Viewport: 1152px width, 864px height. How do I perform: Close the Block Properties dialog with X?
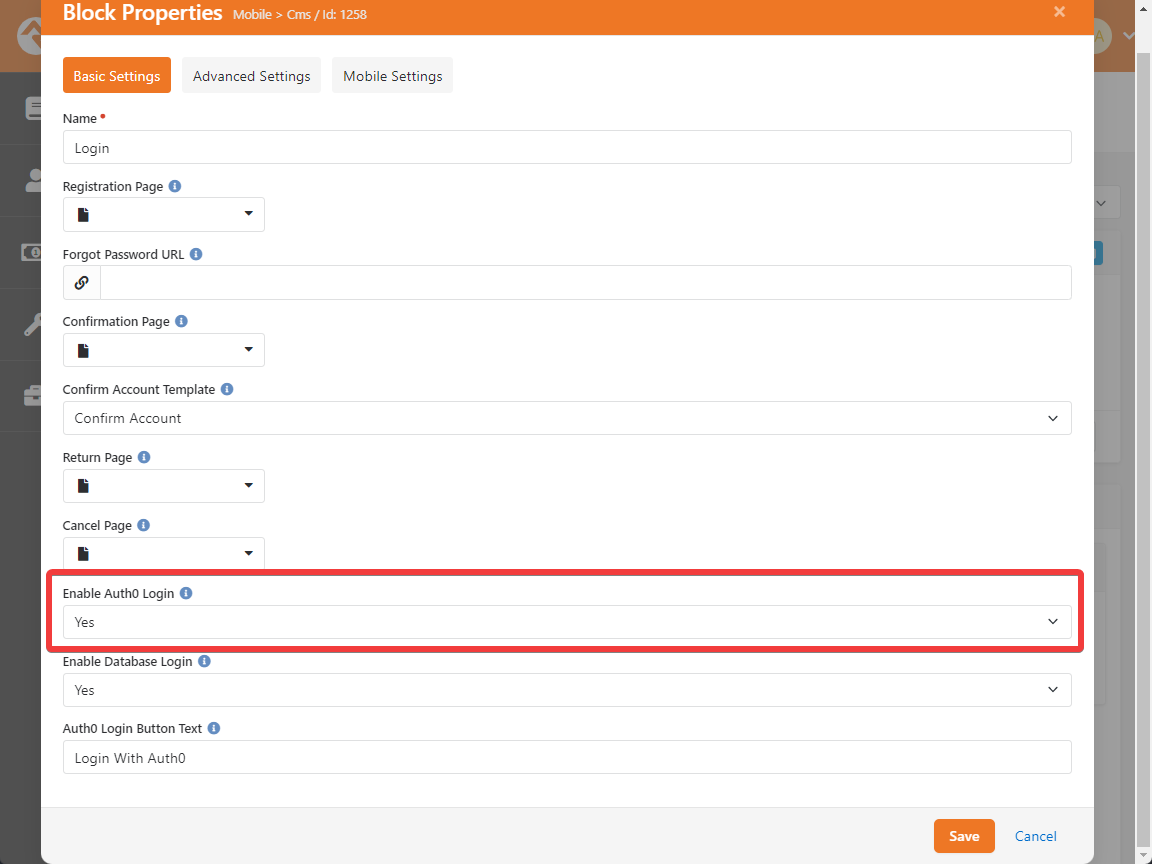pos(1059,12)
